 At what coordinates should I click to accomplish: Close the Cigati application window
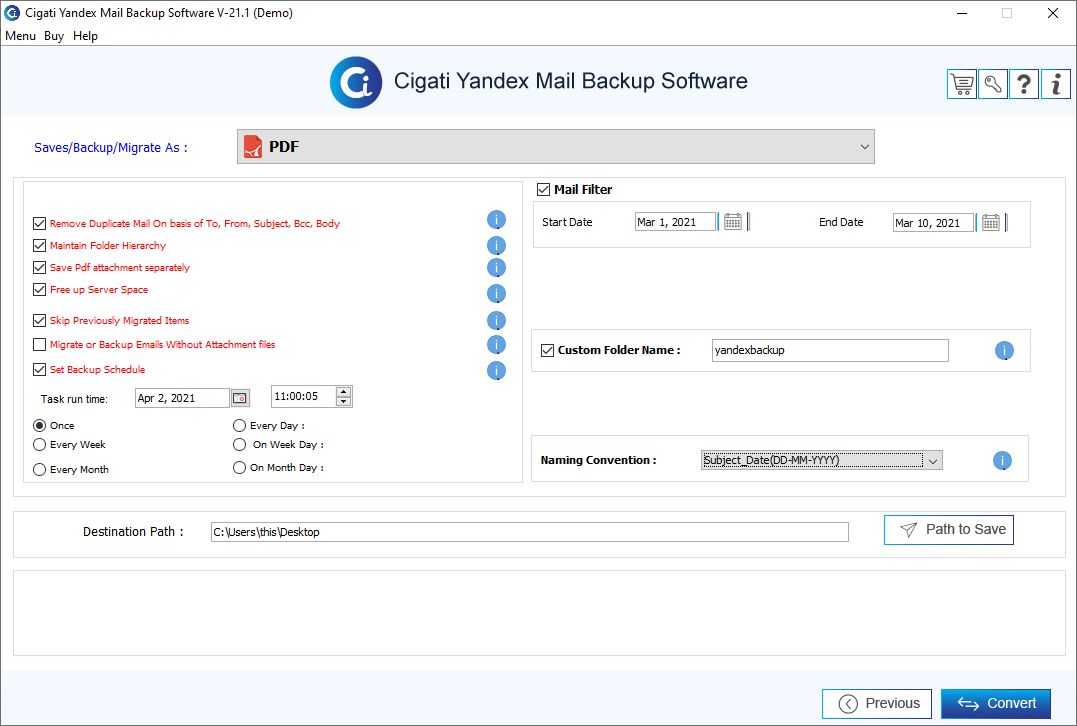[1052, 13]
